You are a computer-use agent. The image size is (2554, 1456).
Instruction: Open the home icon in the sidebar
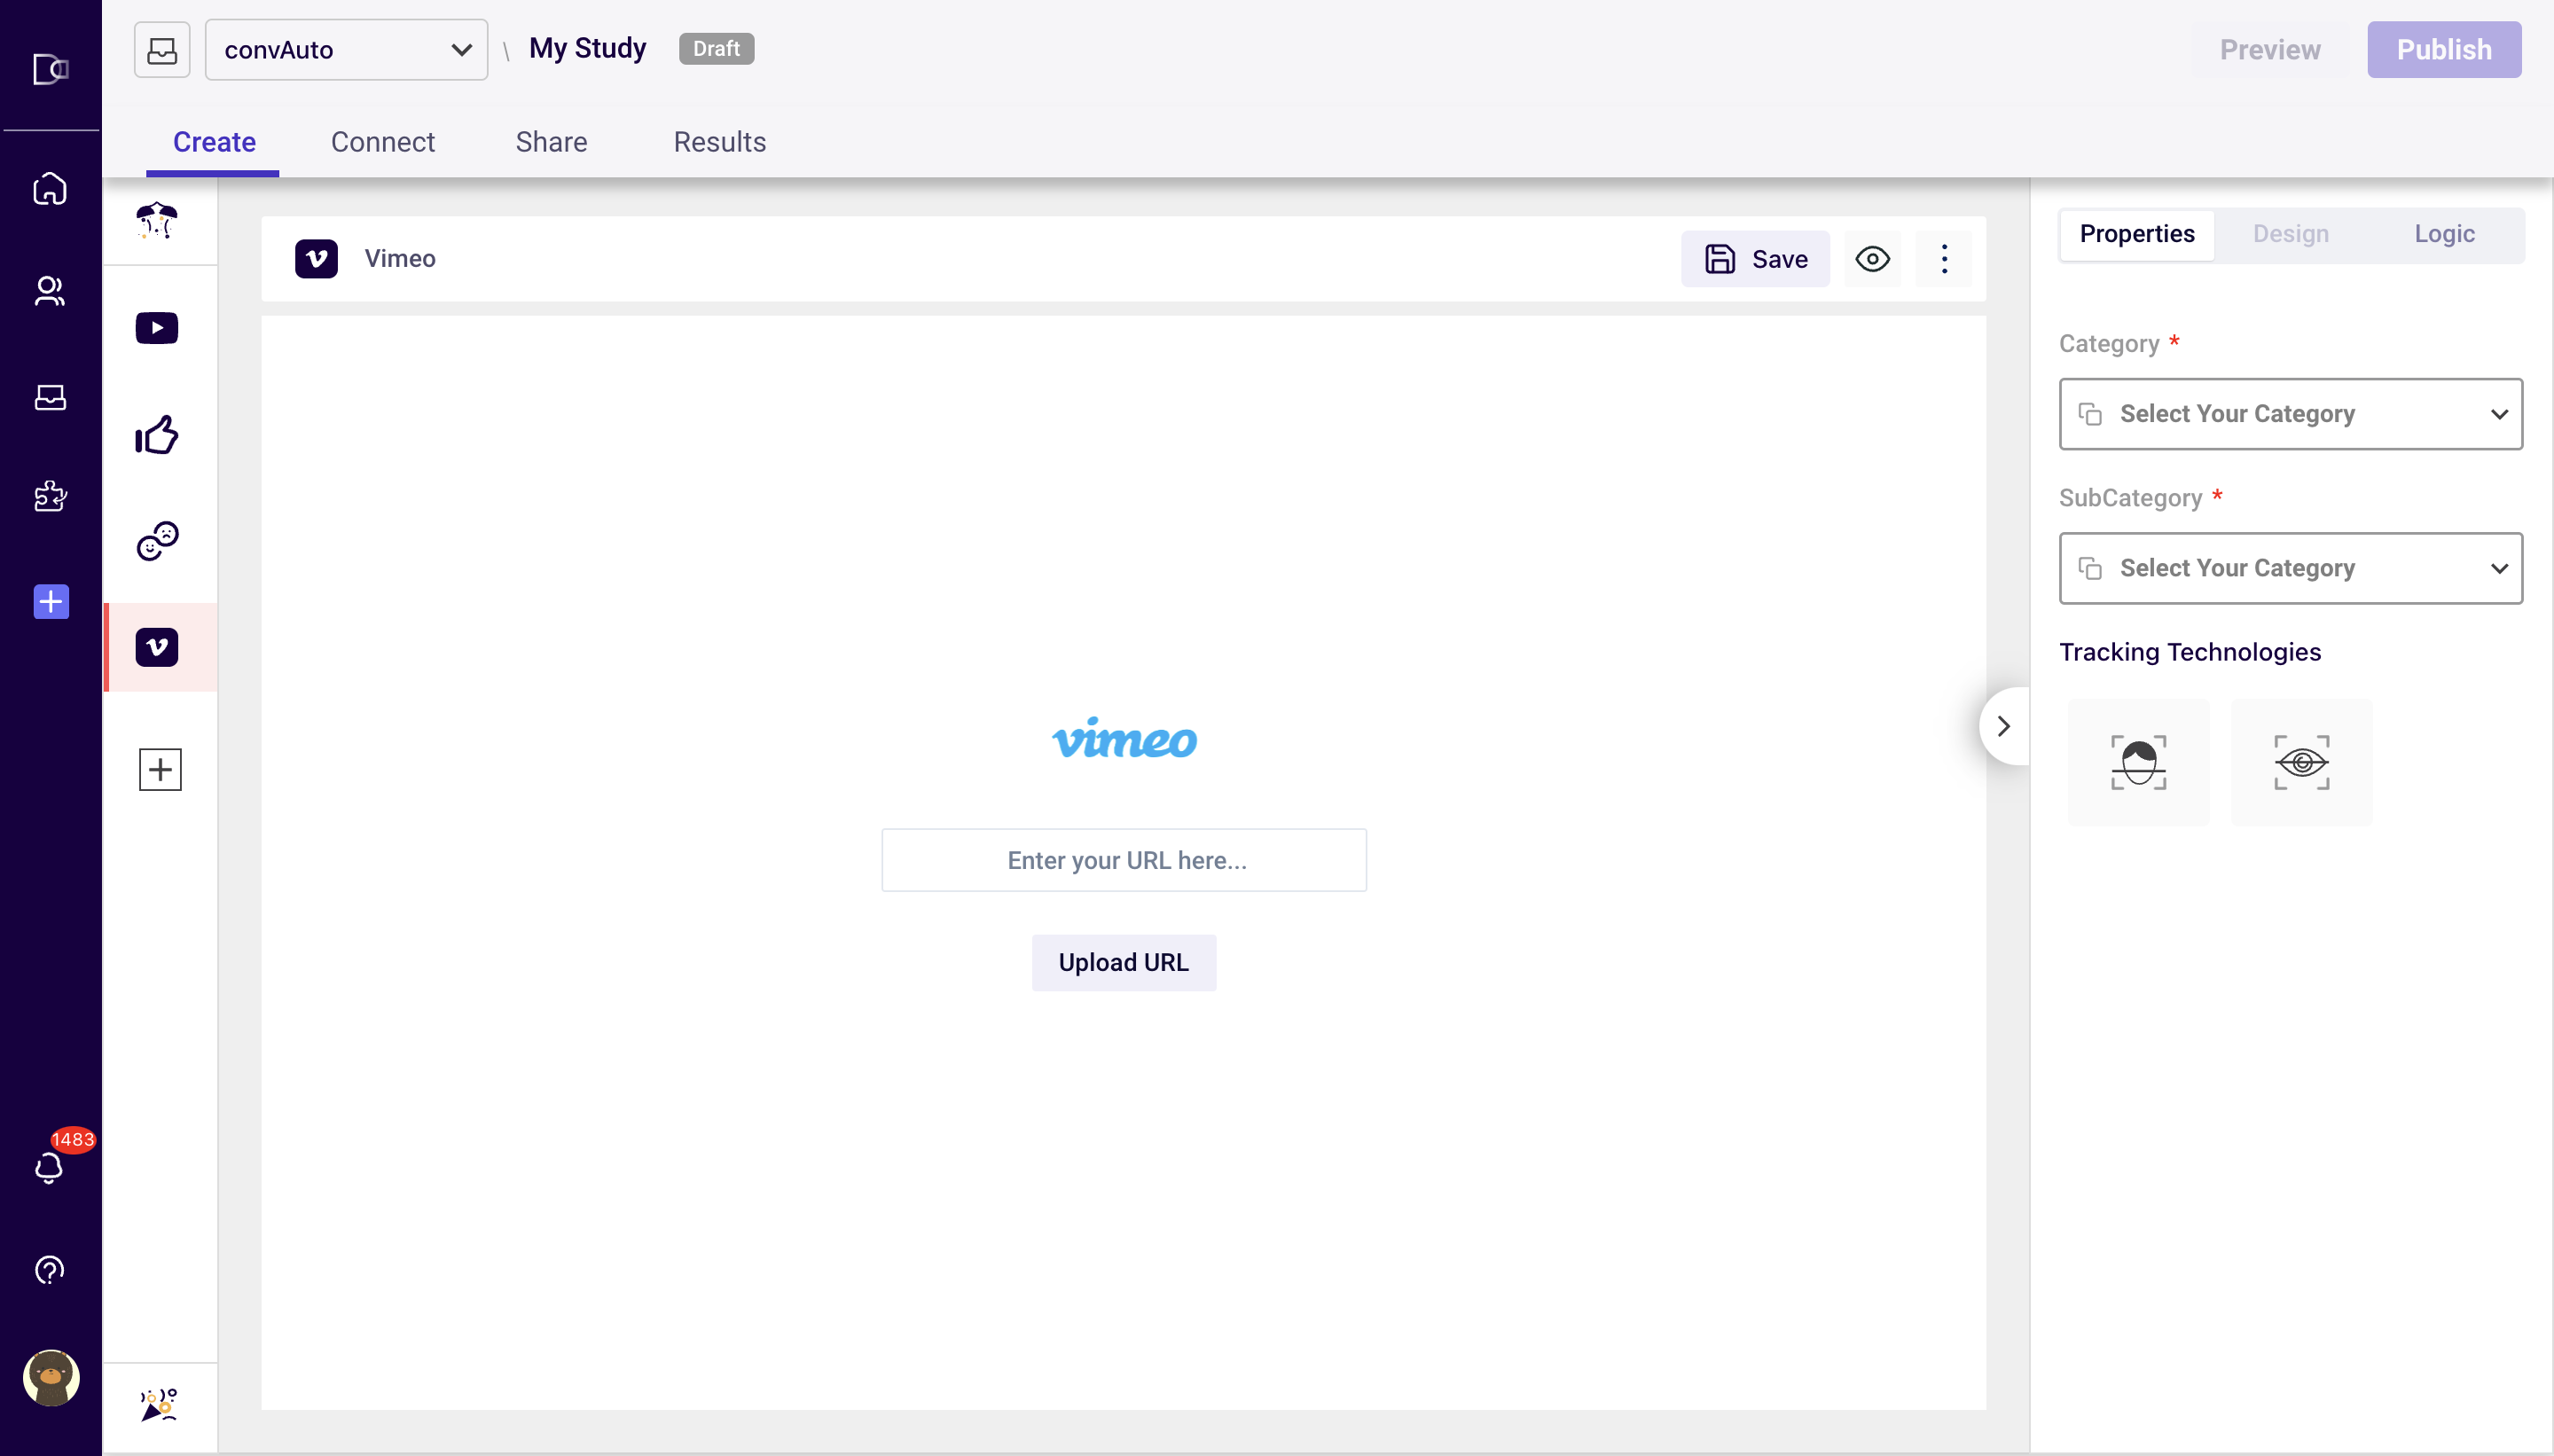(50, 189)
